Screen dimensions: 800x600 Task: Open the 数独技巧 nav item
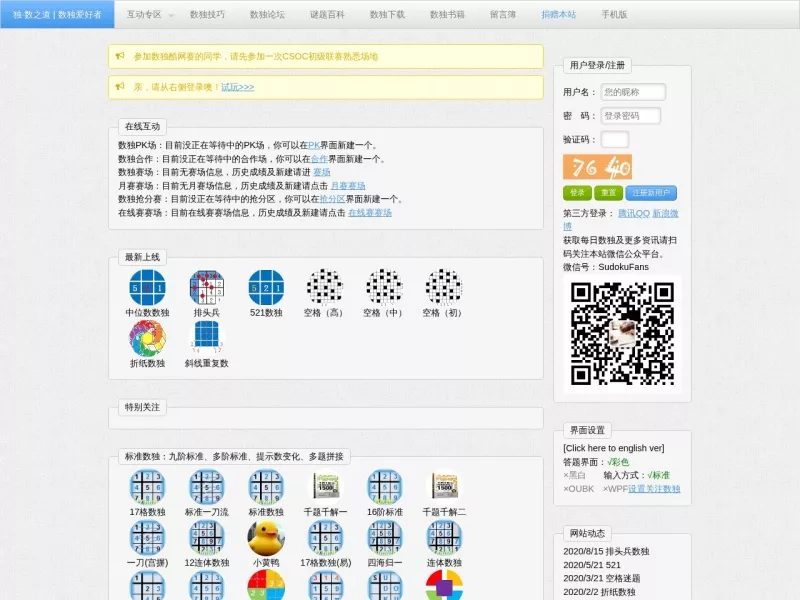pyautogui.click(x=207, y=14)
